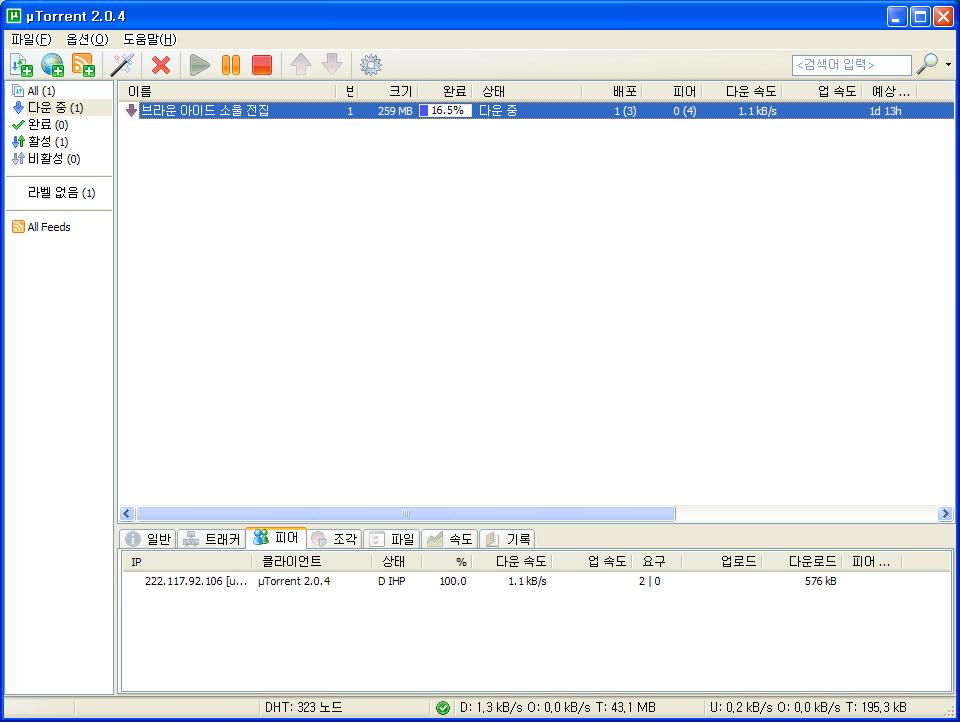
Task: Click the 다운로드 column header in peers
Action: point(801,562)
